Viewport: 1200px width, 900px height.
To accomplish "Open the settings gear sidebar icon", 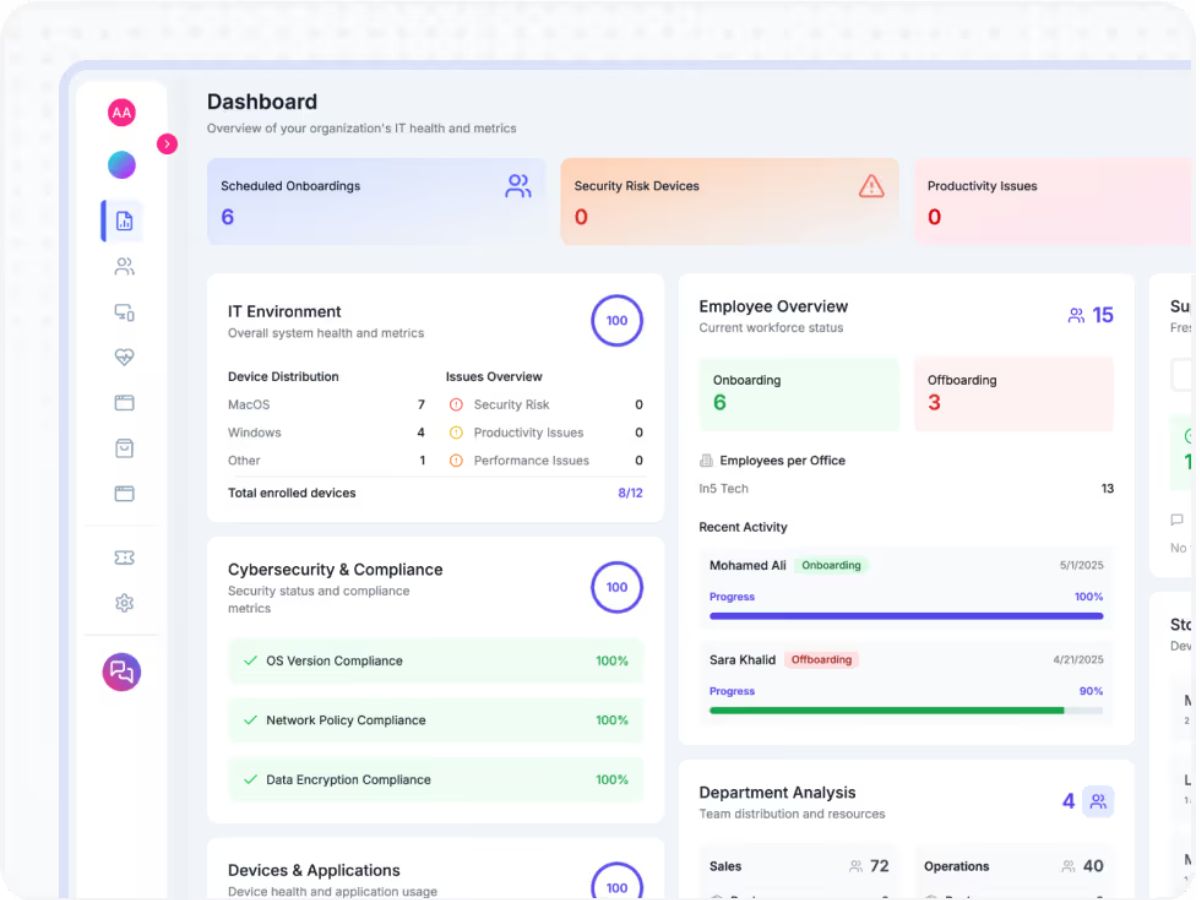I will tap(124, 603).
